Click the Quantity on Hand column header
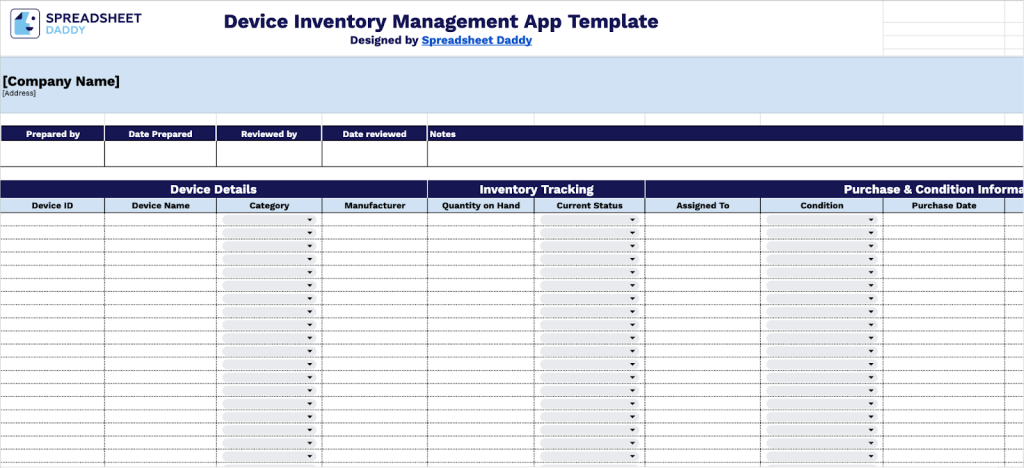1024x468 pixels. click(x=480, y=206)
